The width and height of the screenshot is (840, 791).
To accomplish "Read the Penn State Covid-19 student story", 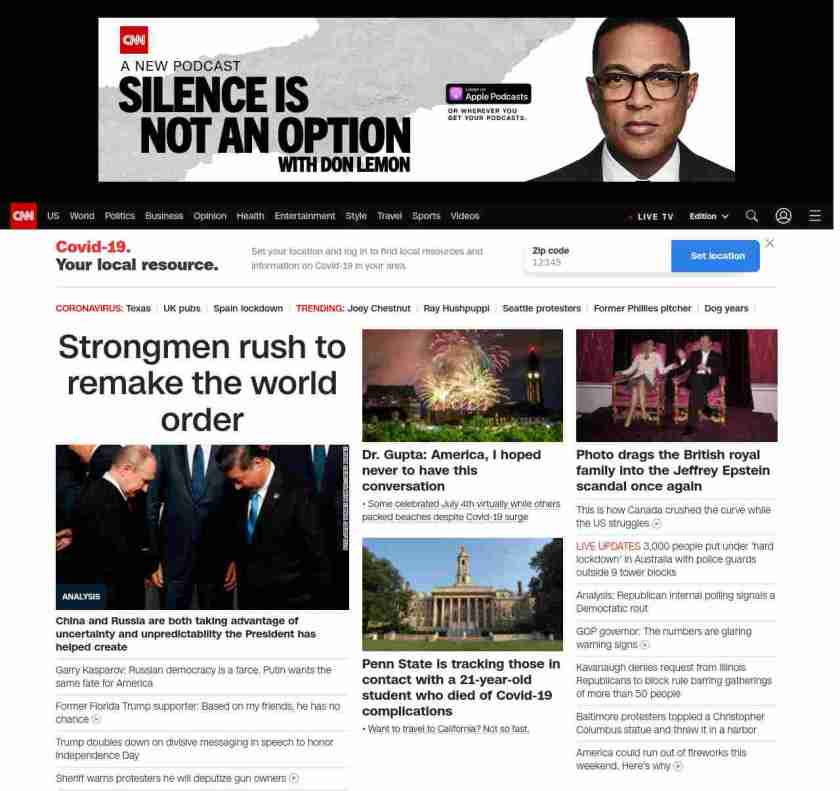I will tap(461, 687).
